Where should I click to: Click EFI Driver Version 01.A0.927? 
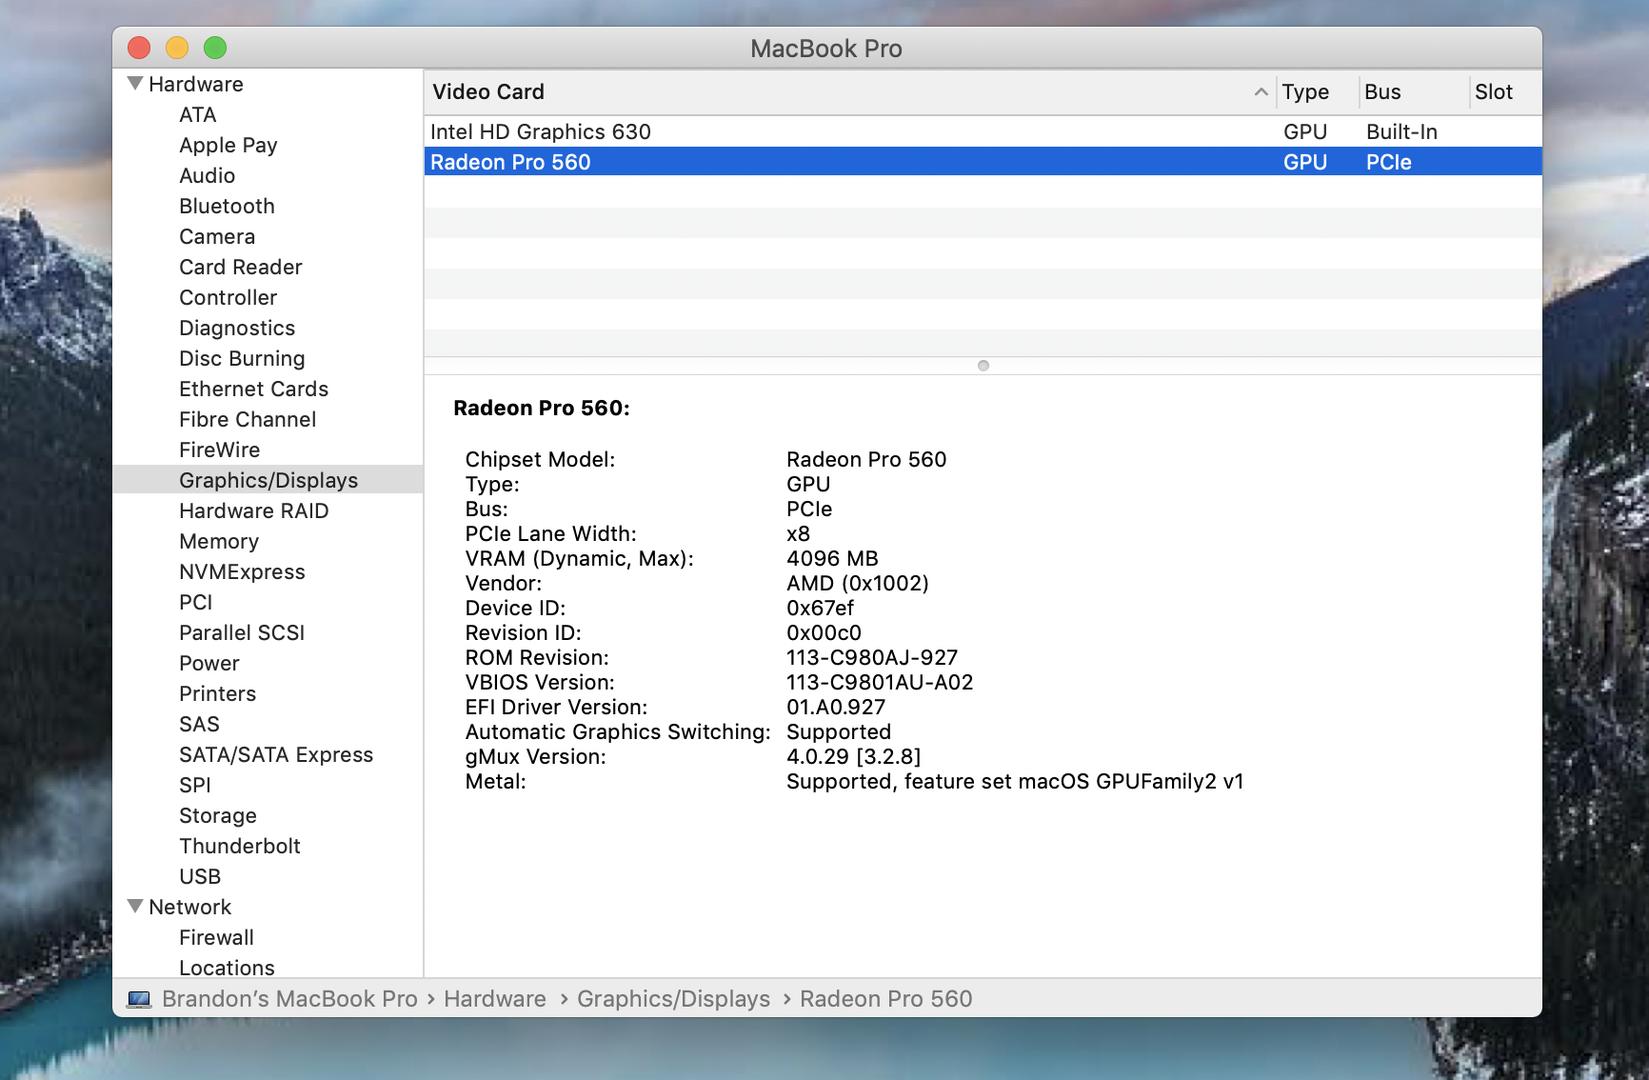point(835,707)
